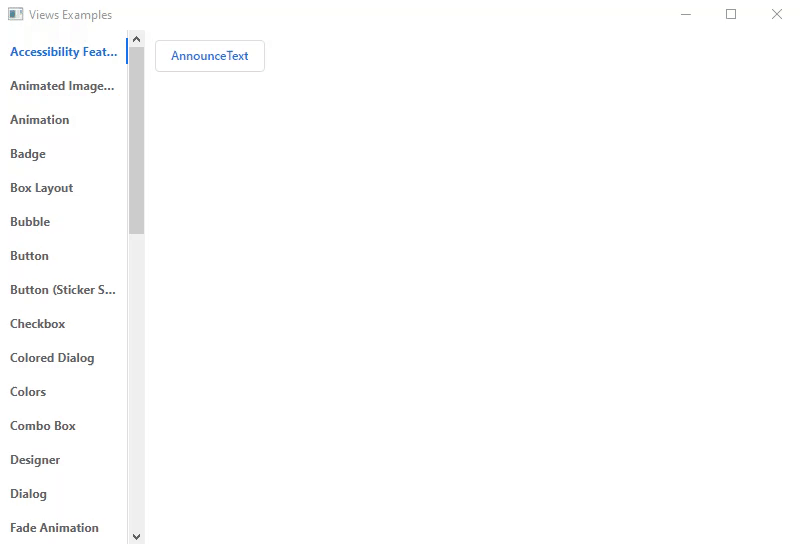The image size is (800, 544).
Task: Click the AnnounceText button
Action: pyautogui.click(x=210, y=56)
